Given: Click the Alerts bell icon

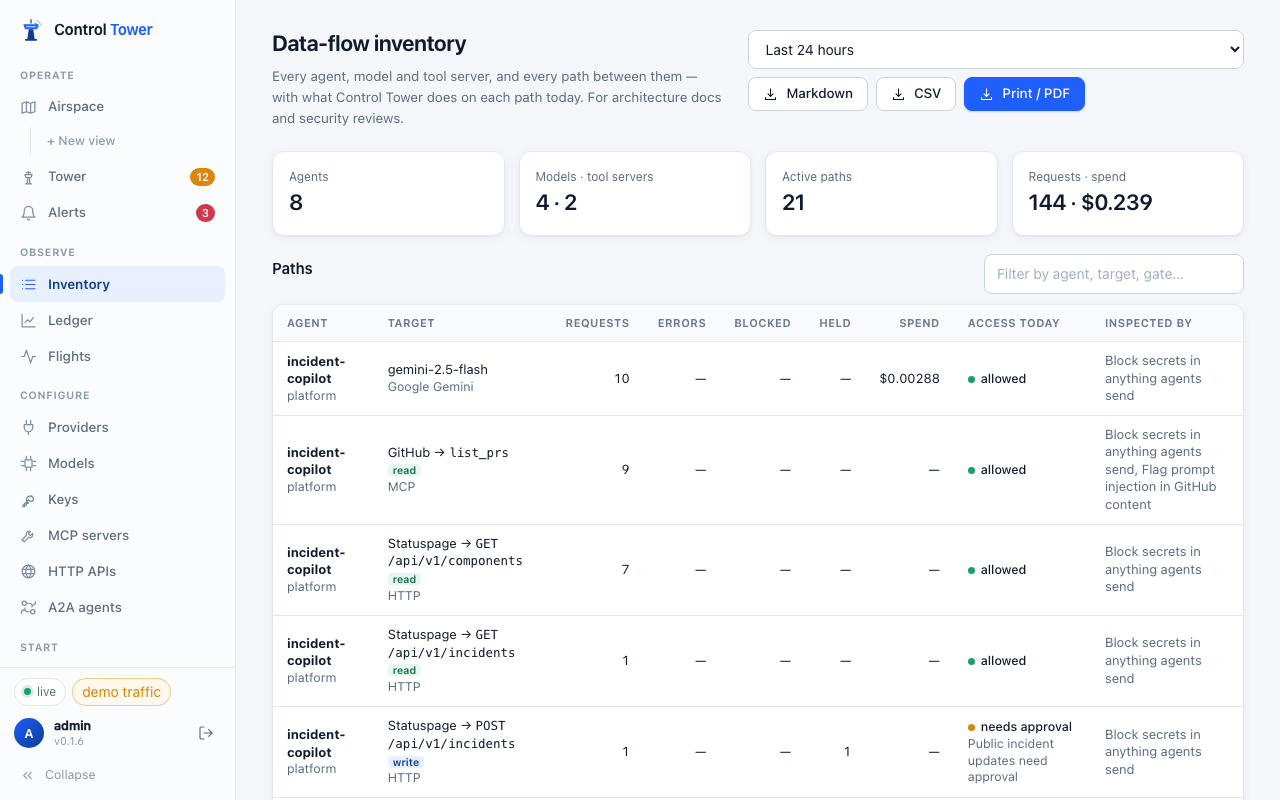Looking at the screenshot, I should coord(28,213).
